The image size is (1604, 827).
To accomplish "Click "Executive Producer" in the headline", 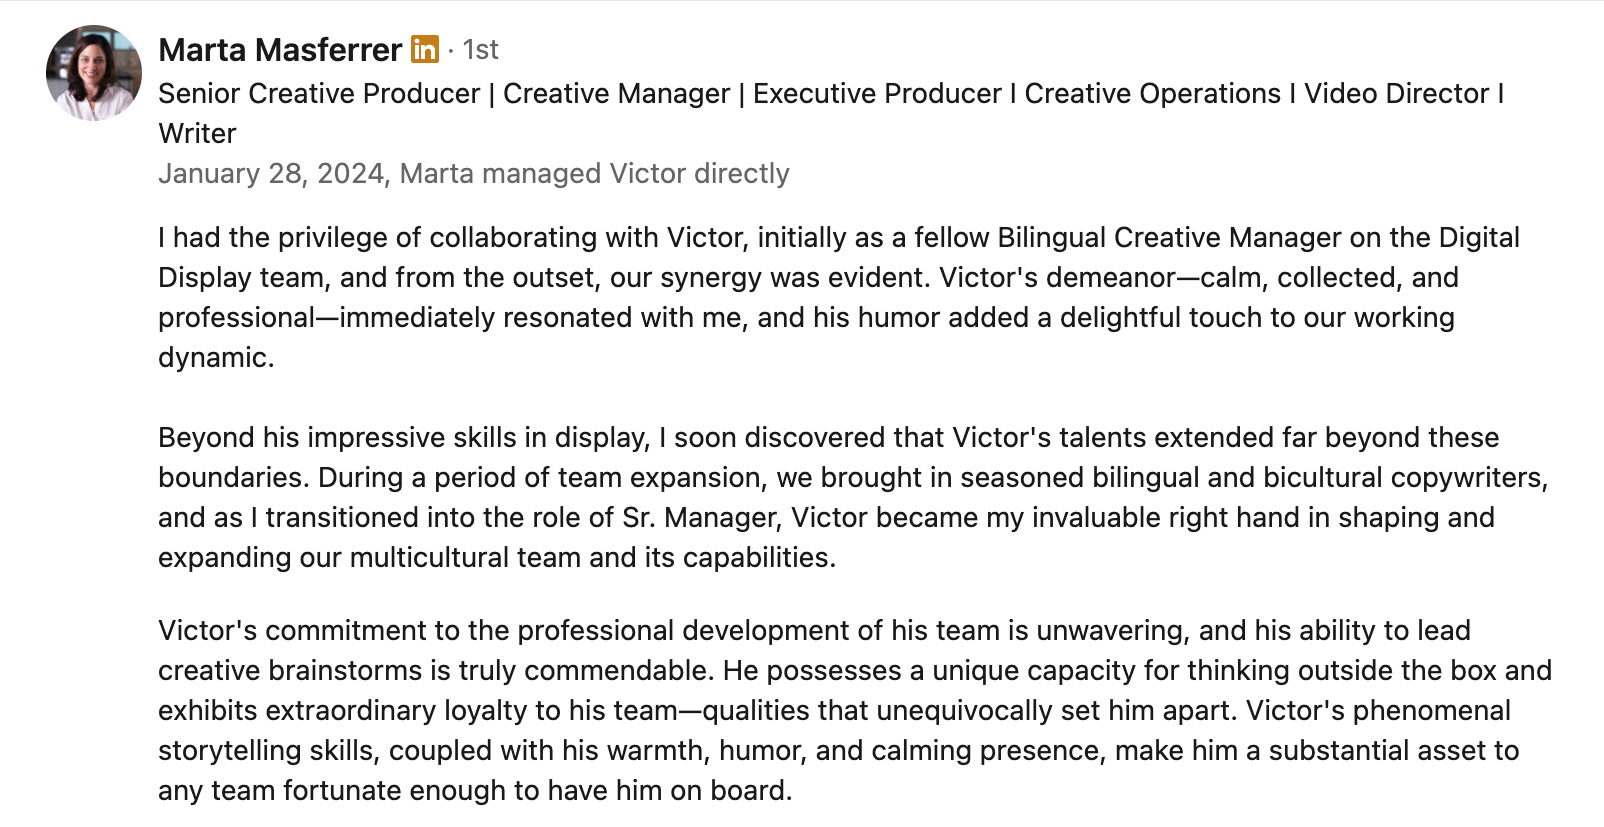I will tap(877, 93).
